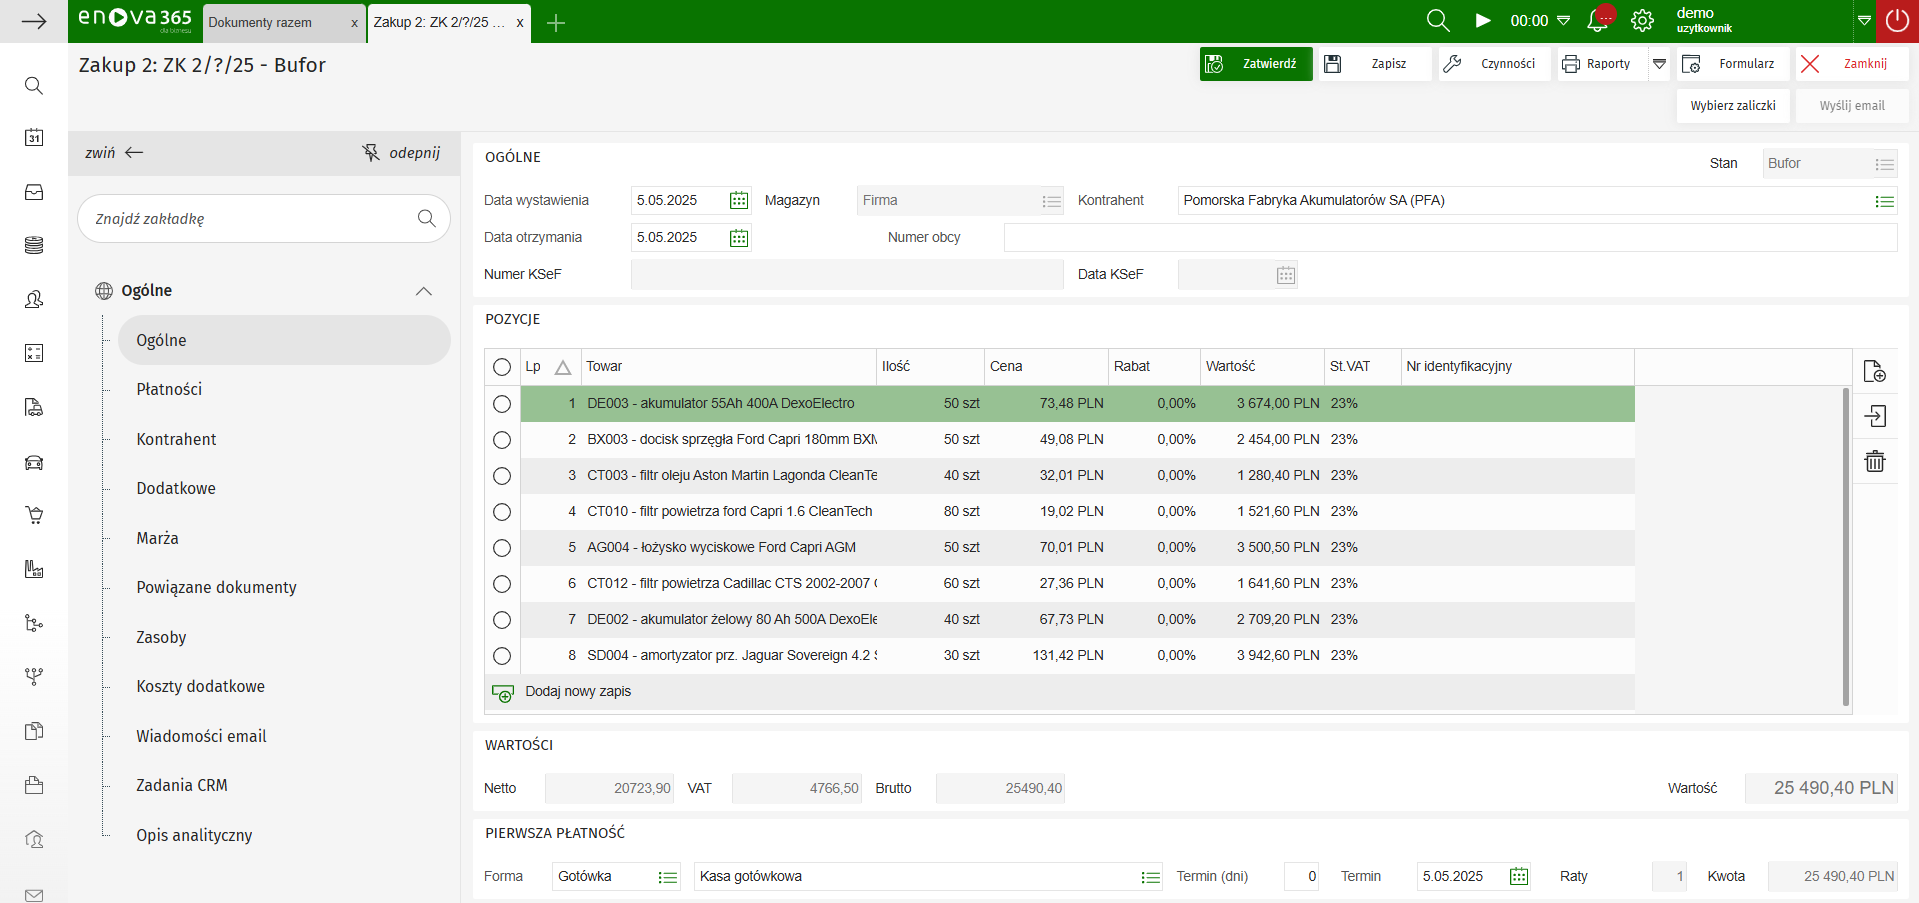Screen dimensions: 1919x903
Task: Switch to Dokumenty razem tab
Action: pos(260,22)
